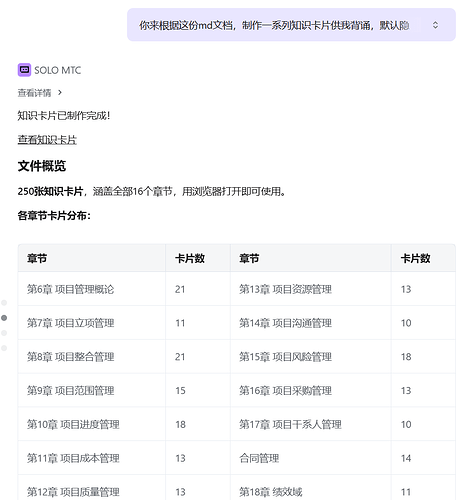Open the 查看知识卡片 link
Screen dimensions: 470x500
(x=47, y=140)
